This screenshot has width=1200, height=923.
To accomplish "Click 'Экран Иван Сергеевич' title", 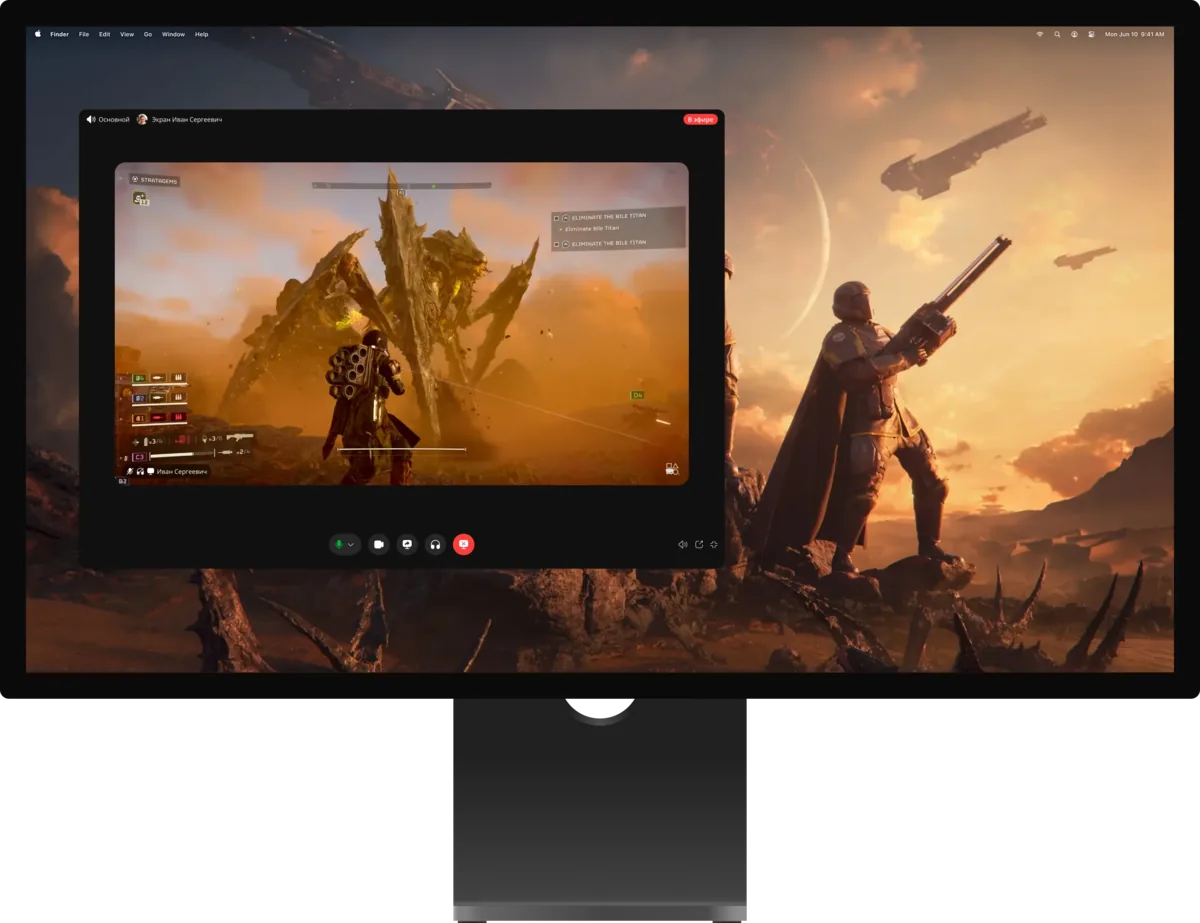I will pos(187,119).
